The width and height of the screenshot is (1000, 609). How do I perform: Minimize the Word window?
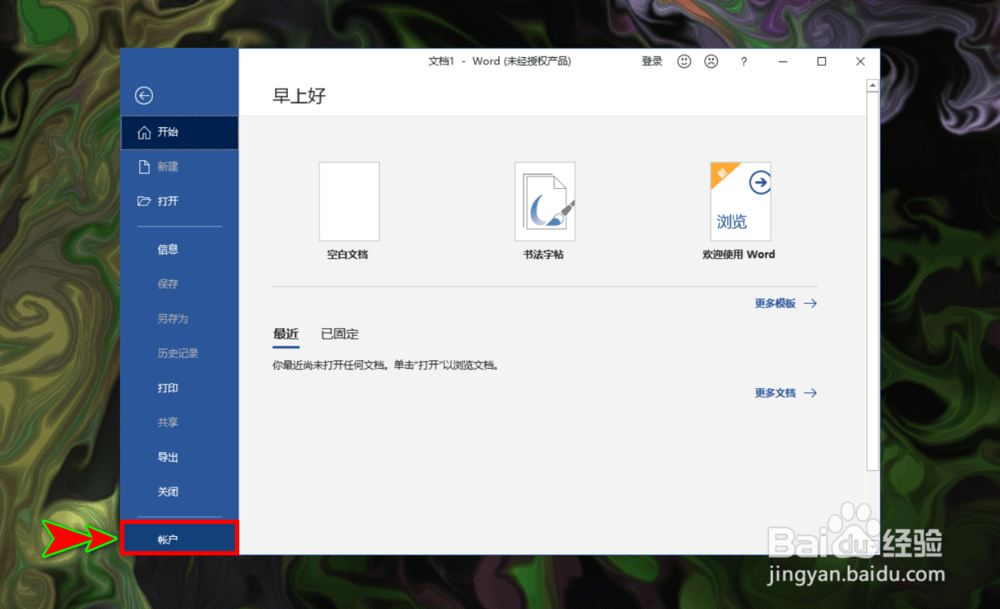(x=783, y=61)
